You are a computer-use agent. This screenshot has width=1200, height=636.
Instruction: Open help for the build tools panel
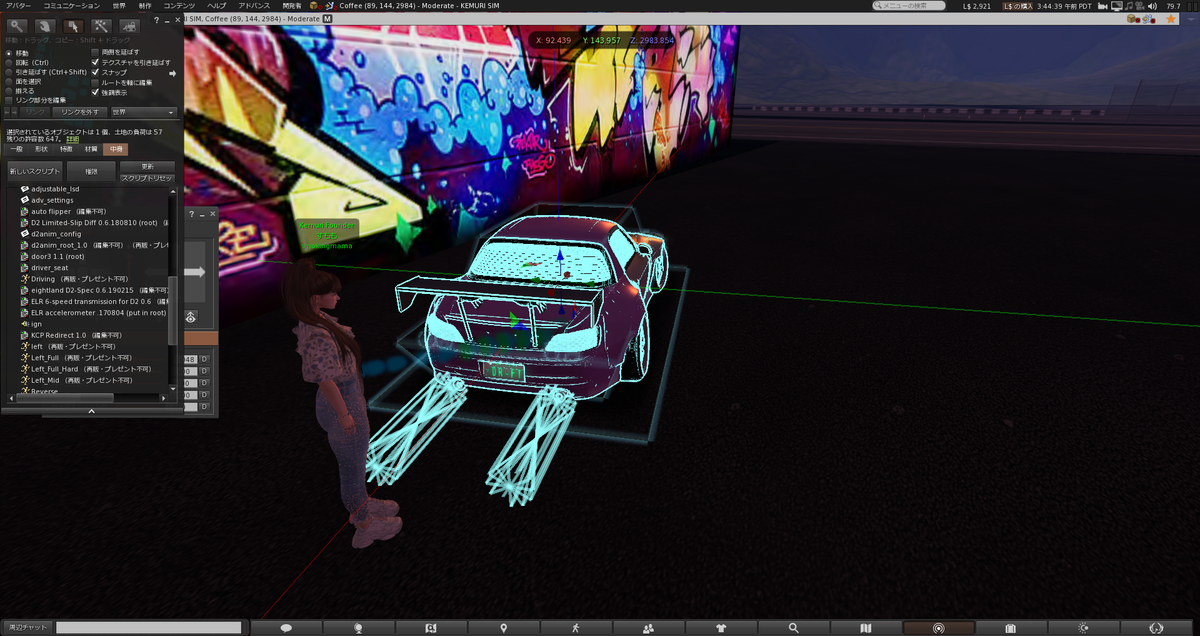pos(157,20)
